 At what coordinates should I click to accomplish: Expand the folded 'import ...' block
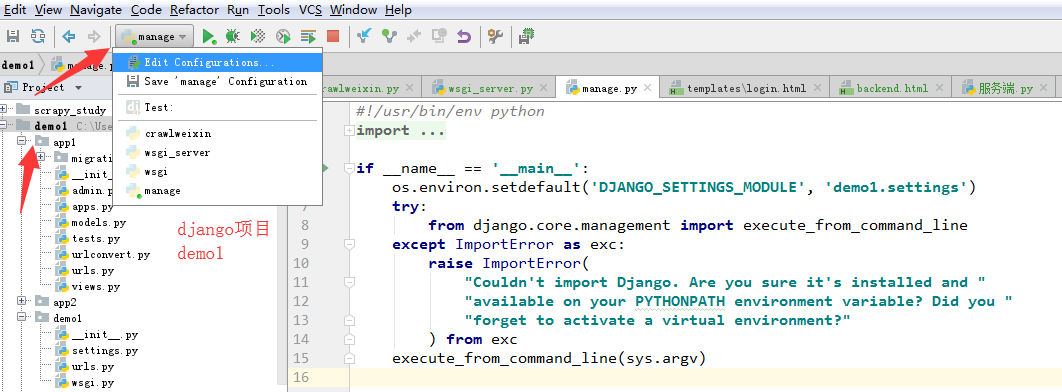pos(349,131)
